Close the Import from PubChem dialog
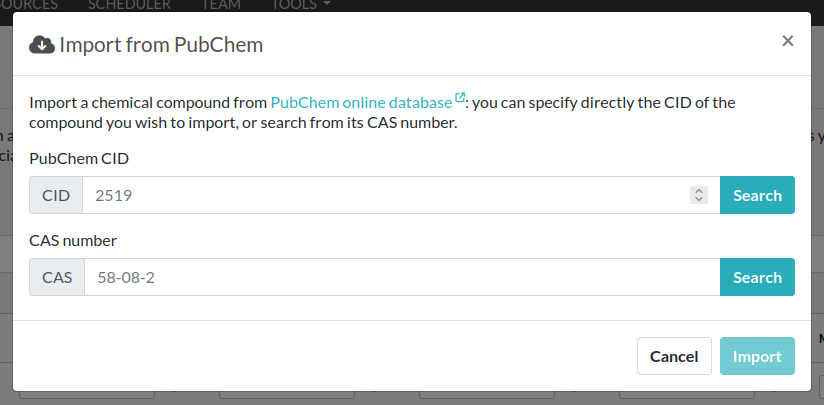The width and height of the screenshot is (824, 405). pos(788,41)
